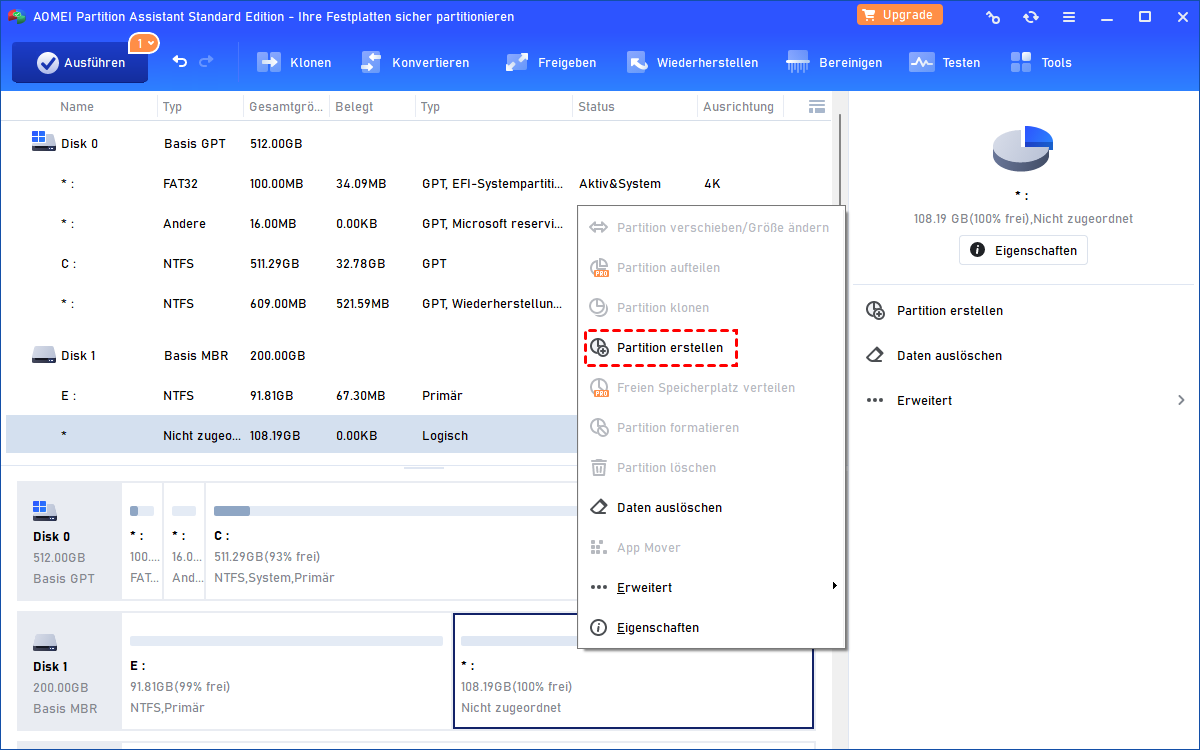Select the Nicht zugeordnet 108.19GB row
Screen dimensions: 1200x750
292,435
